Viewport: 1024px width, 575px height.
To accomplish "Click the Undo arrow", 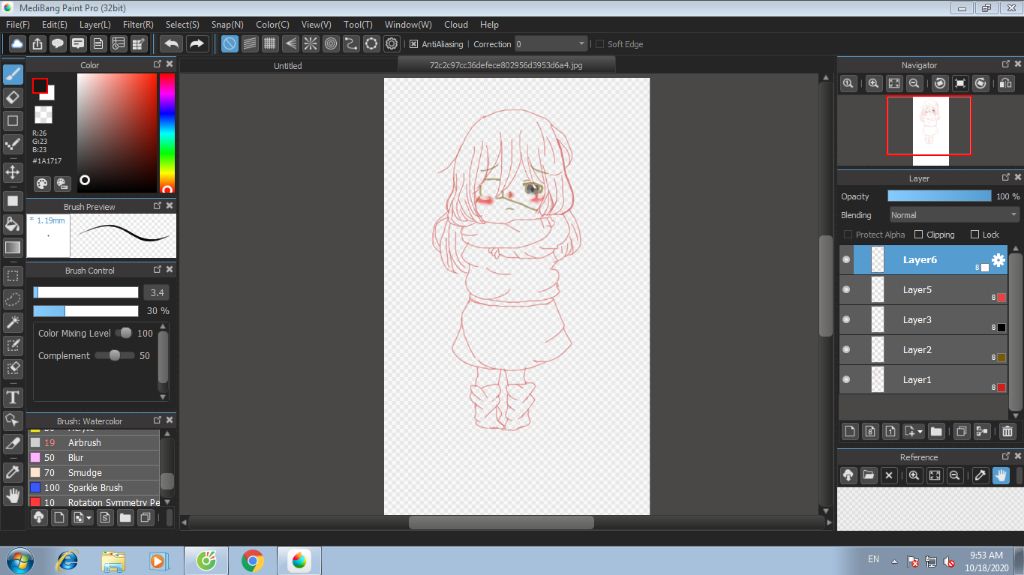I will point(171,44).
